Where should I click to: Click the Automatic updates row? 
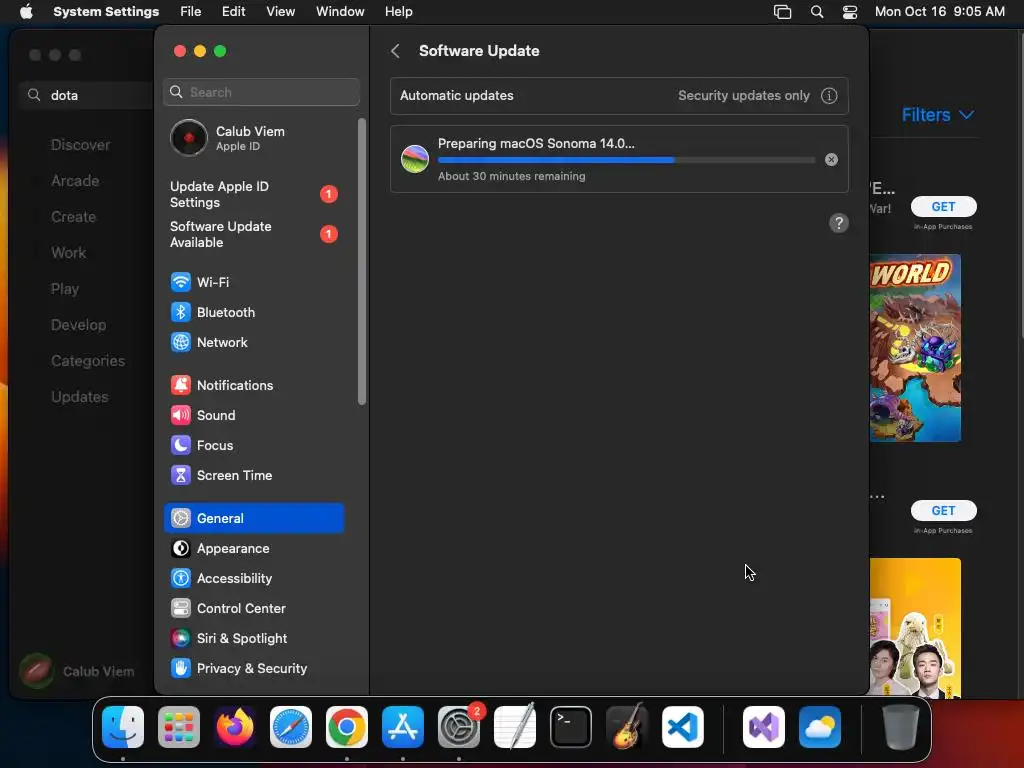[619, 95]
